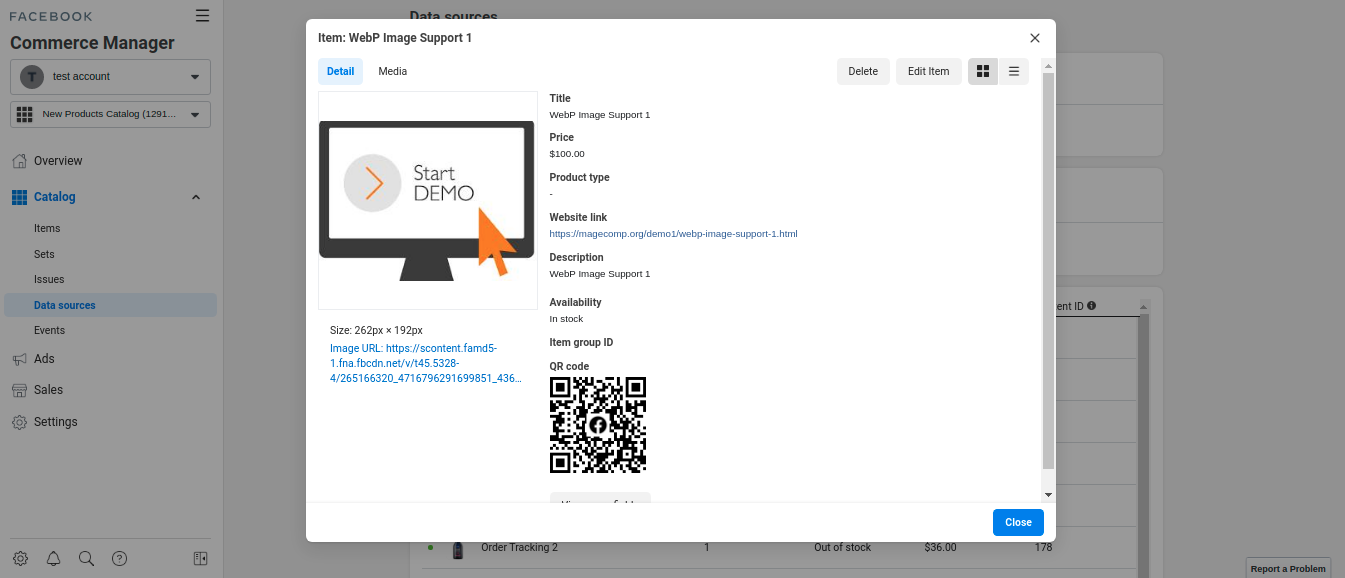1345x578 pixels.
Task: Collapse the Catalog section chevron
Action: [x=196, y=197]
